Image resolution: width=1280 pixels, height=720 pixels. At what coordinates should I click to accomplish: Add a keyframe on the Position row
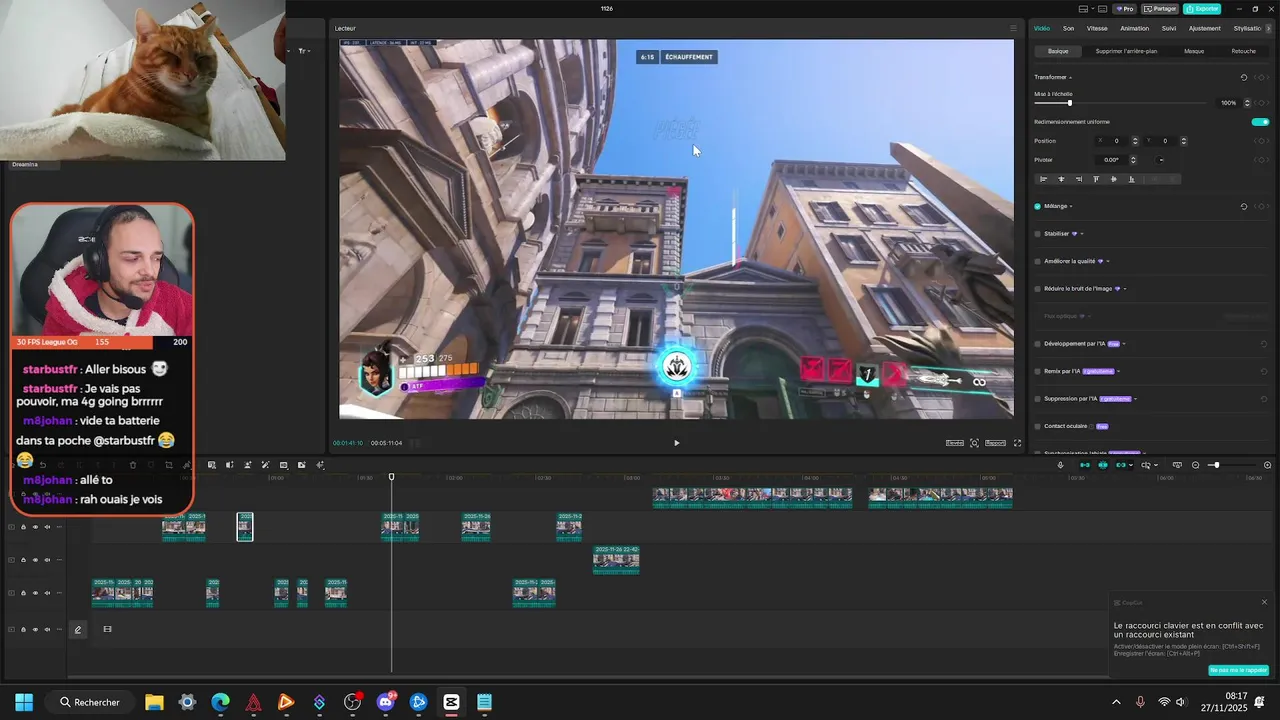(x=1264, y=141)
